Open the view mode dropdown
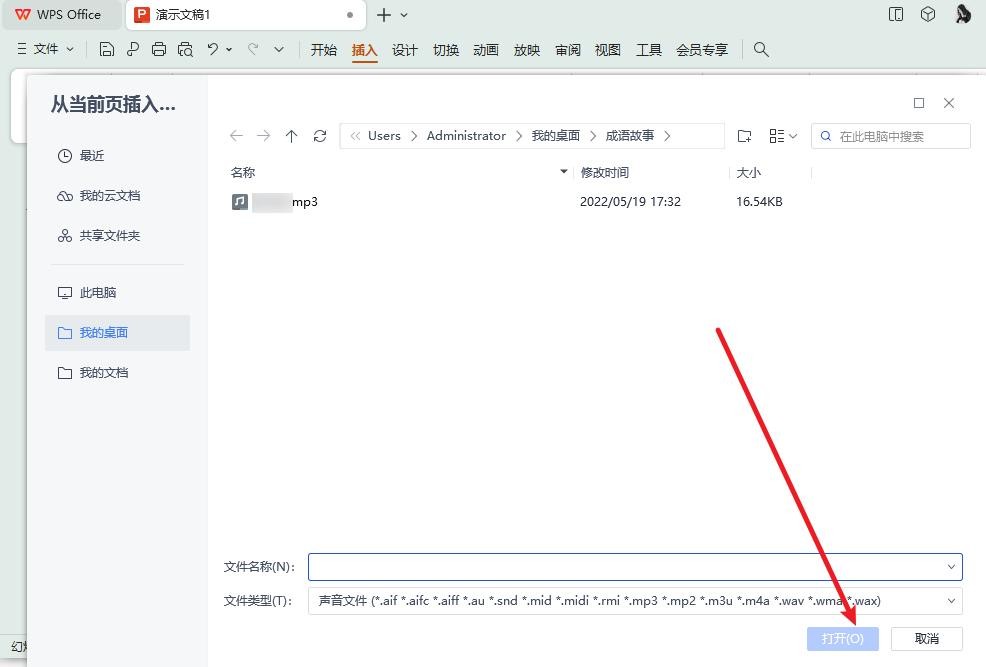986x667 pixels. (783, 136)
